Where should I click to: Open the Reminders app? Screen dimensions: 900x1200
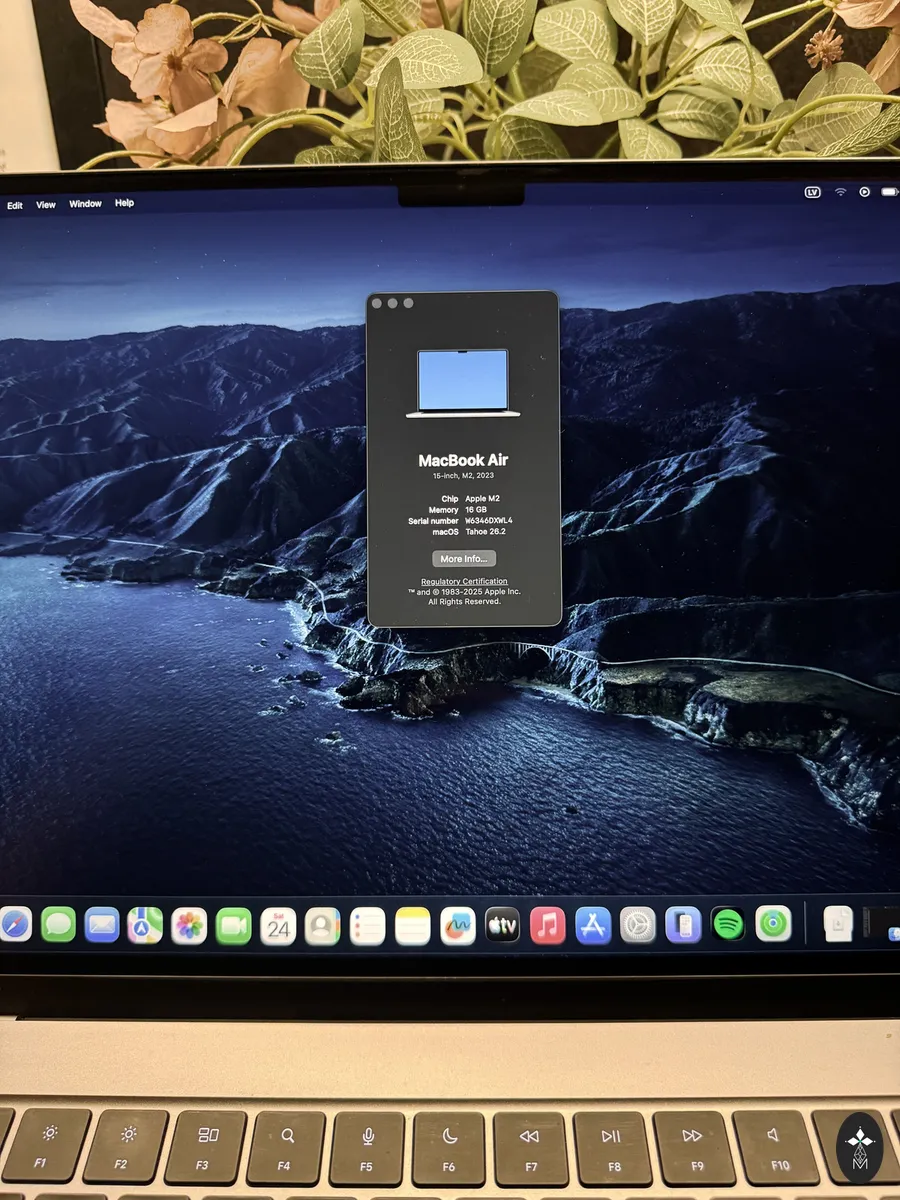[x=367, y=926]
